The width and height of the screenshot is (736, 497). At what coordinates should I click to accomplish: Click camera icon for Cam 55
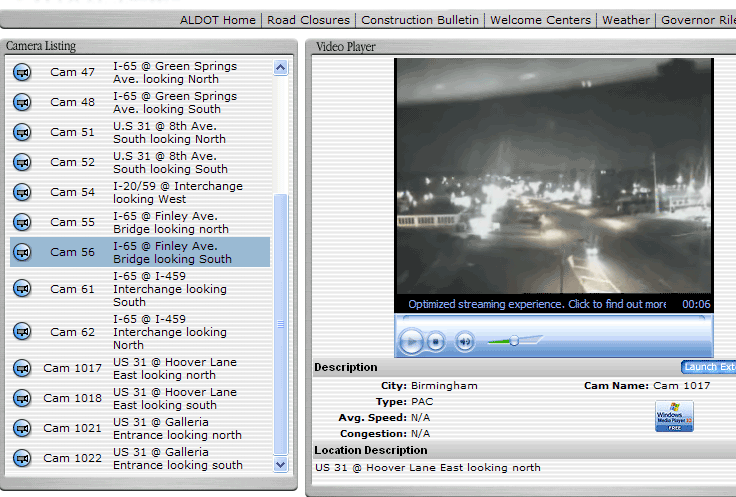click(22, 222)
